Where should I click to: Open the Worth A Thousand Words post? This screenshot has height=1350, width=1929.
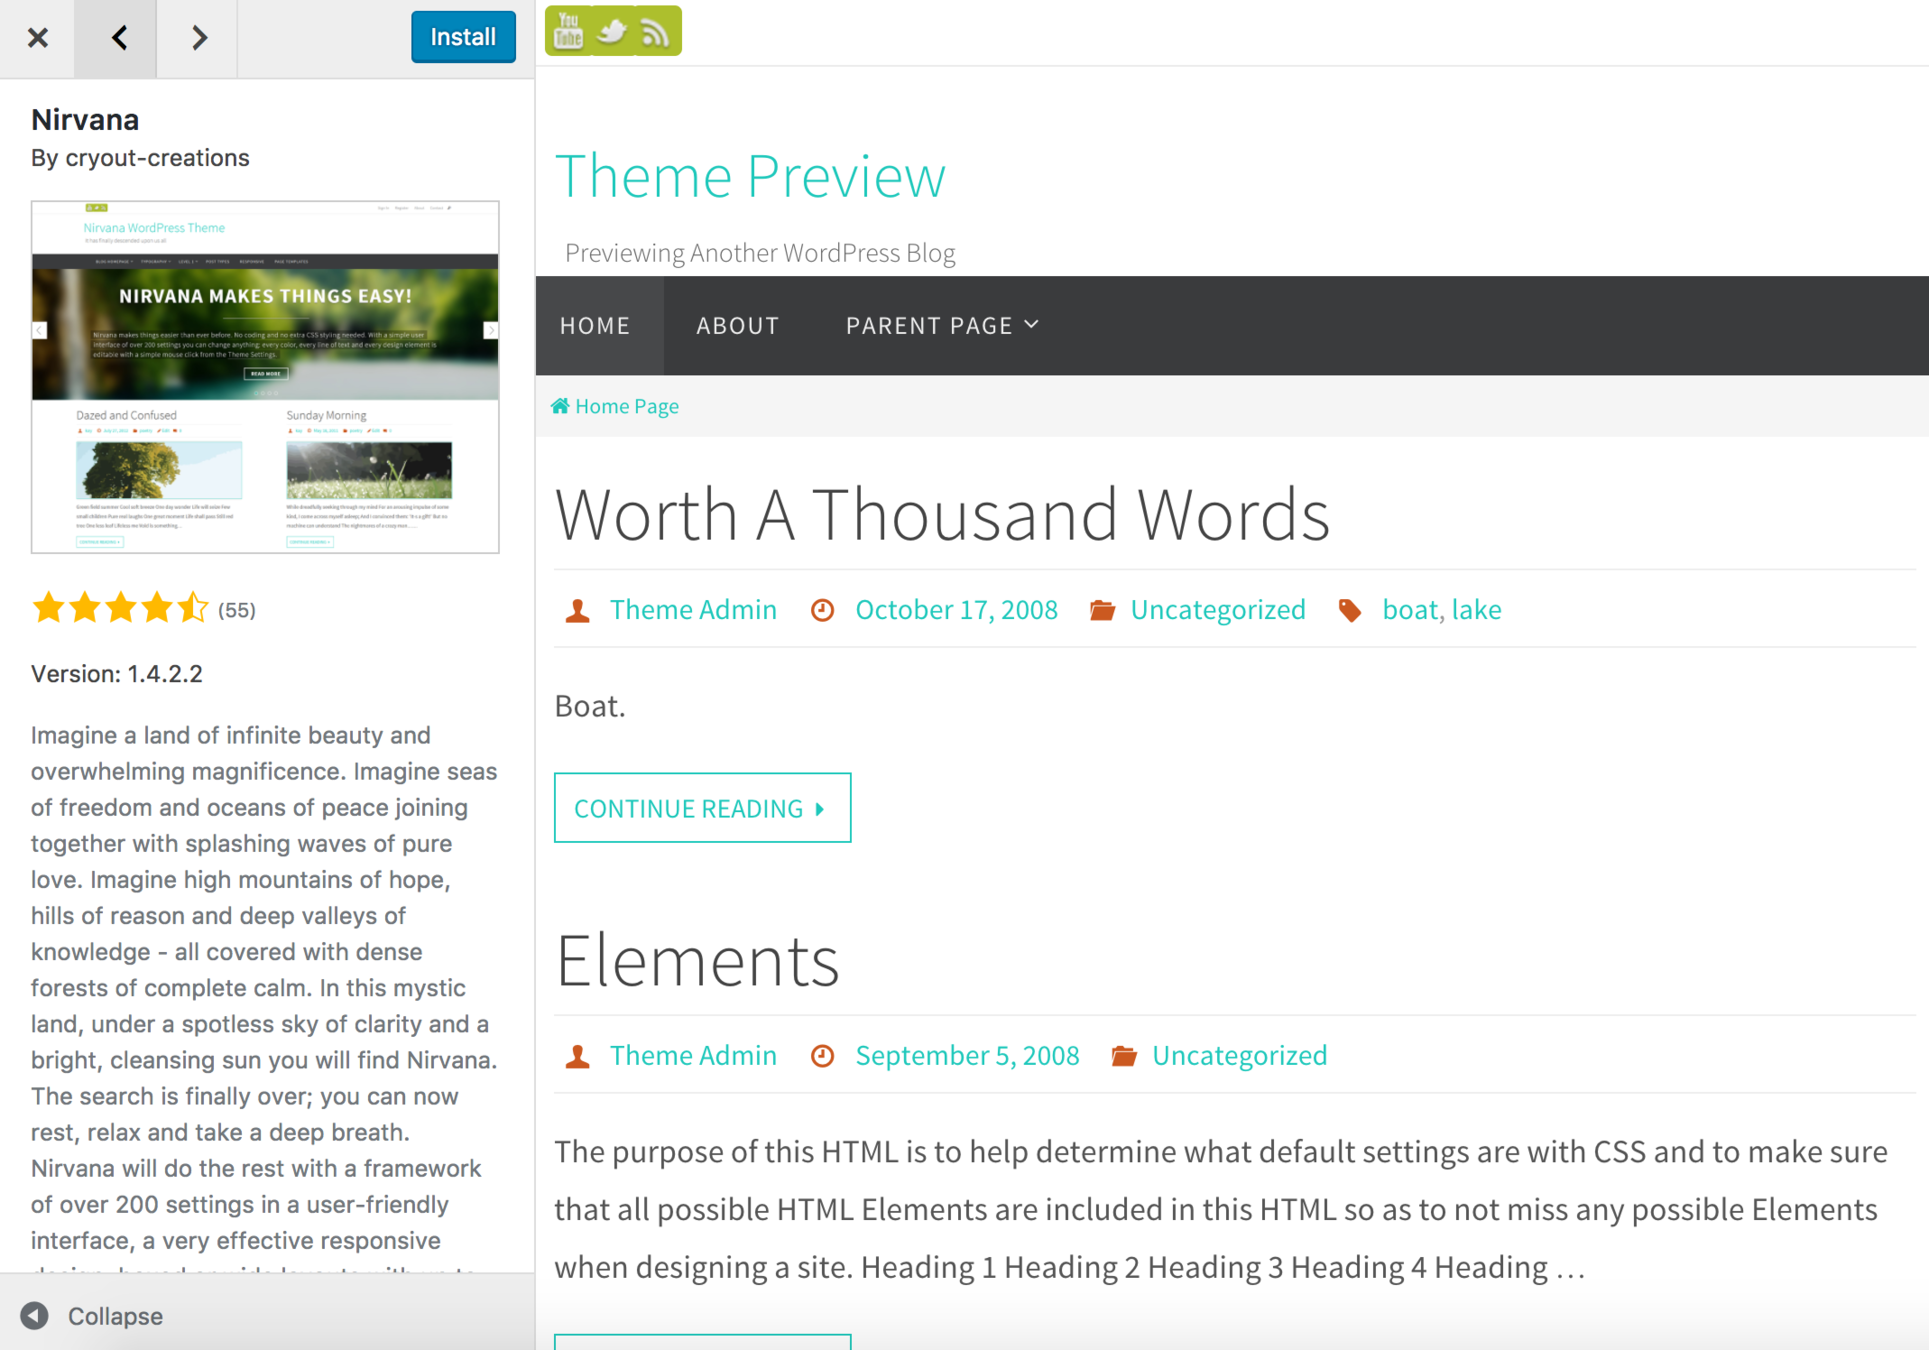(941, 515)
